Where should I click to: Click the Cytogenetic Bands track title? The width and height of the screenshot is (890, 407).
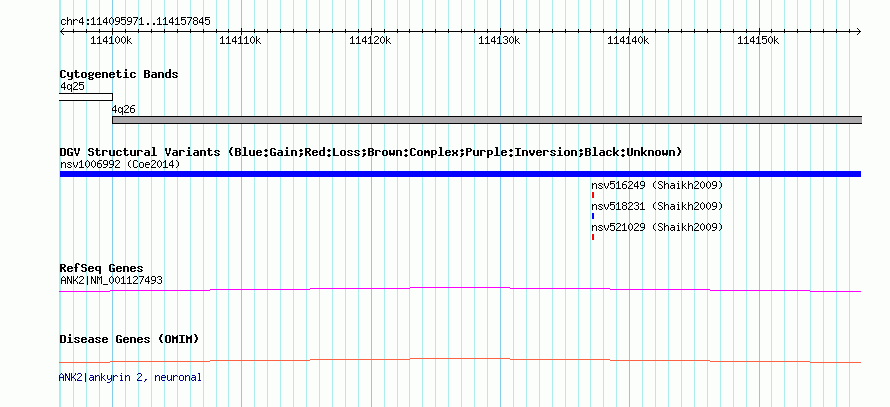[119, 74]
